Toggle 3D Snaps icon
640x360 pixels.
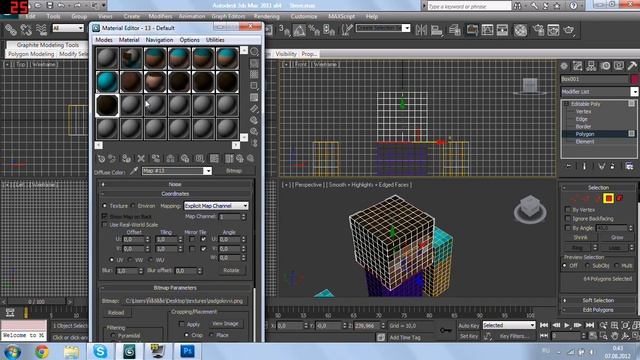tap(284, 30)
